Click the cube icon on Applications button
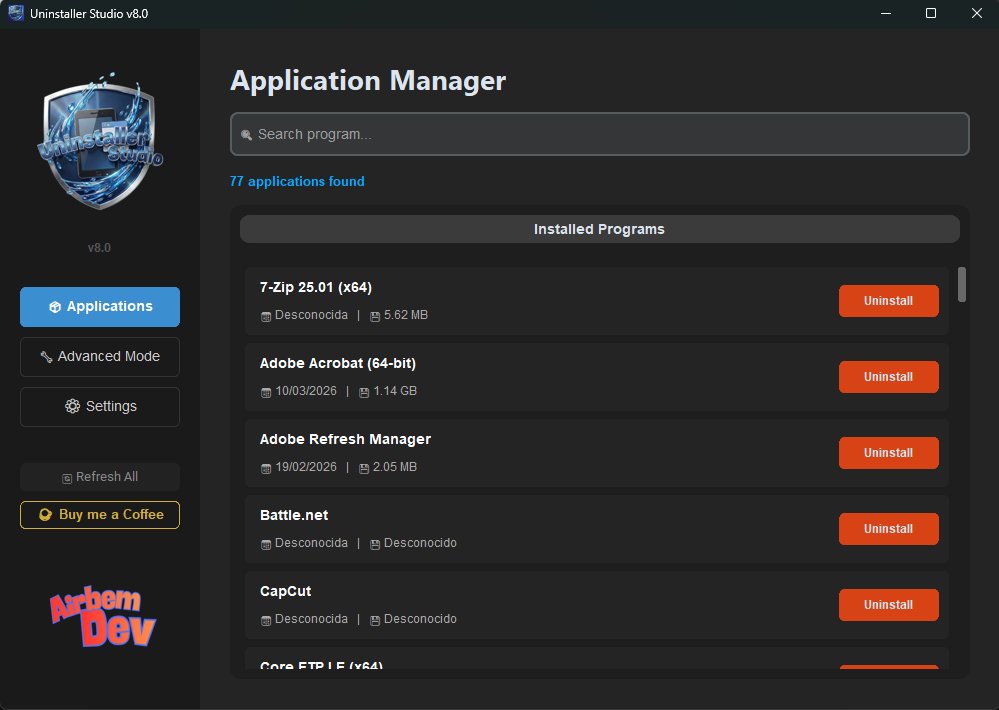This screenshot has height=710, width=999. click(55, 307)
